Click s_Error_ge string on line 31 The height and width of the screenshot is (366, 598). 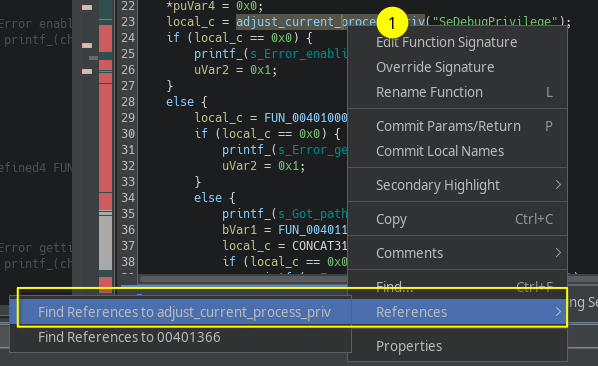312,150
